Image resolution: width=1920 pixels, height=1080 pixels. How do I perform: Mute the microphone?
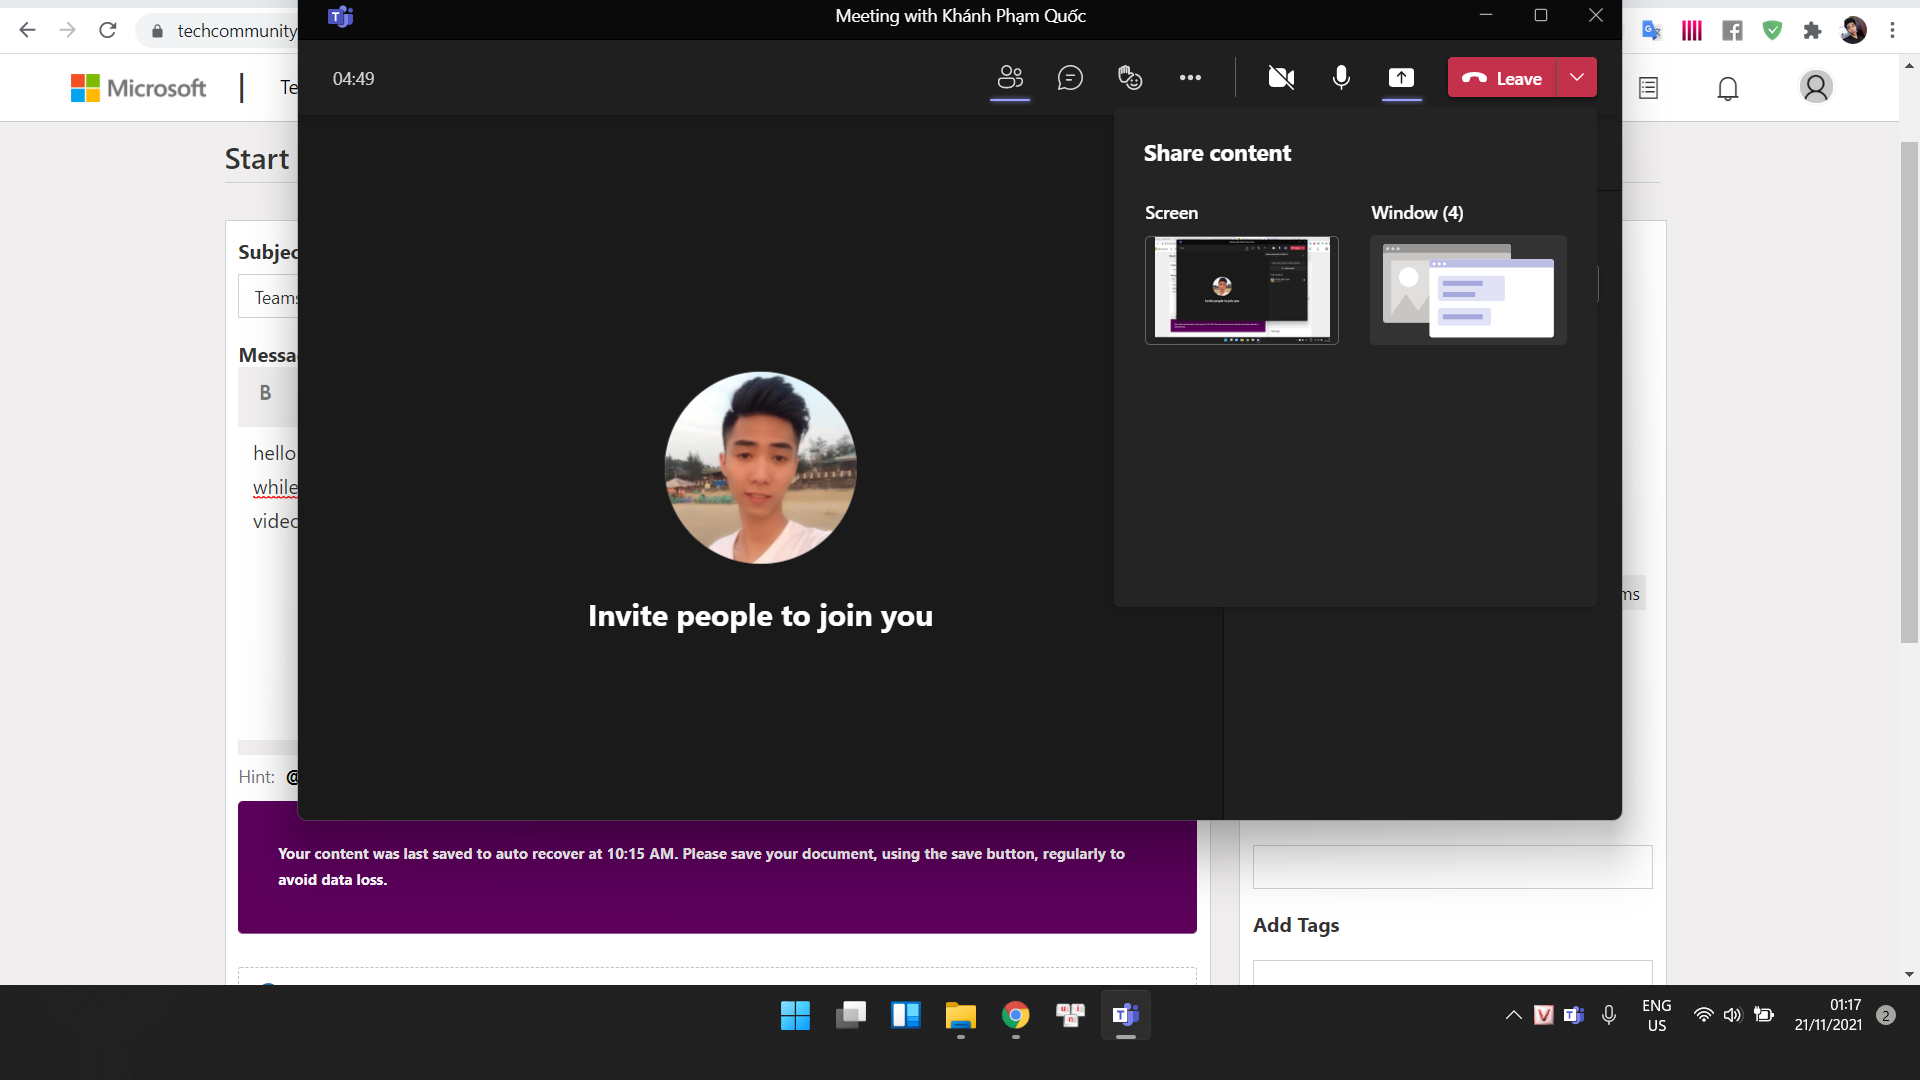[x=1341, y=78]
